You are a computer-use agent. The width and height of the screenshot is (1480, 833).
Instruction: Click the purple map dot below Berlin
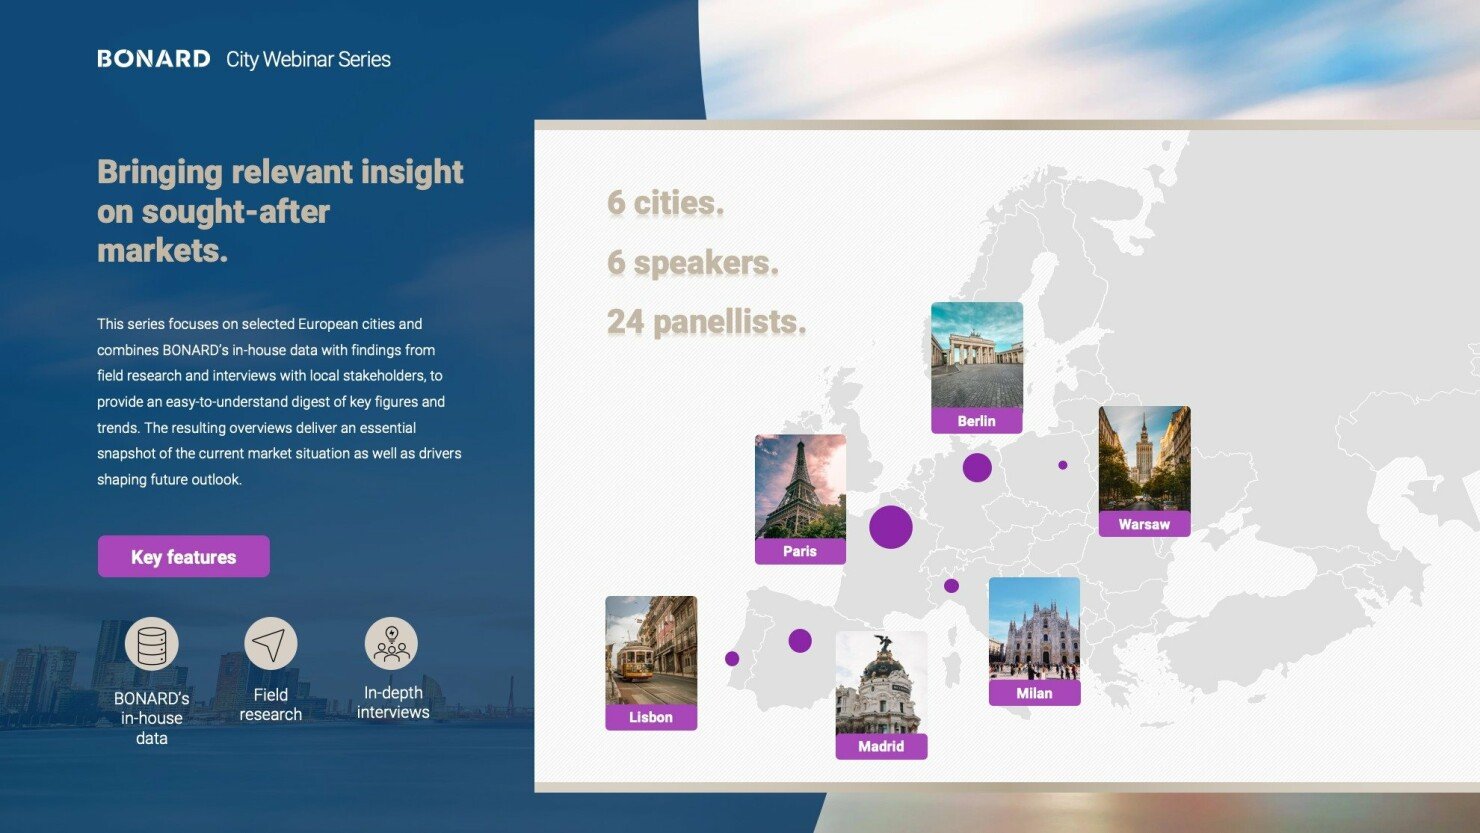pos(977,467)
